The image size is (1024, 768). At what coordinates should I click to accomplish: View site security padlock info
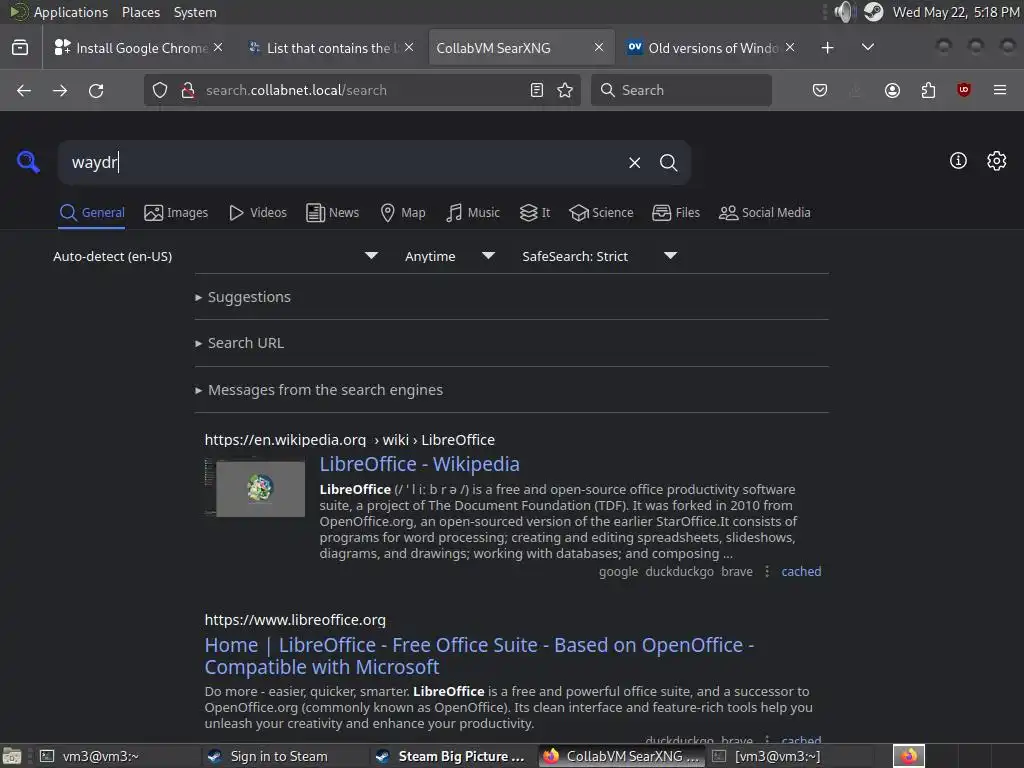pos(188,90)
